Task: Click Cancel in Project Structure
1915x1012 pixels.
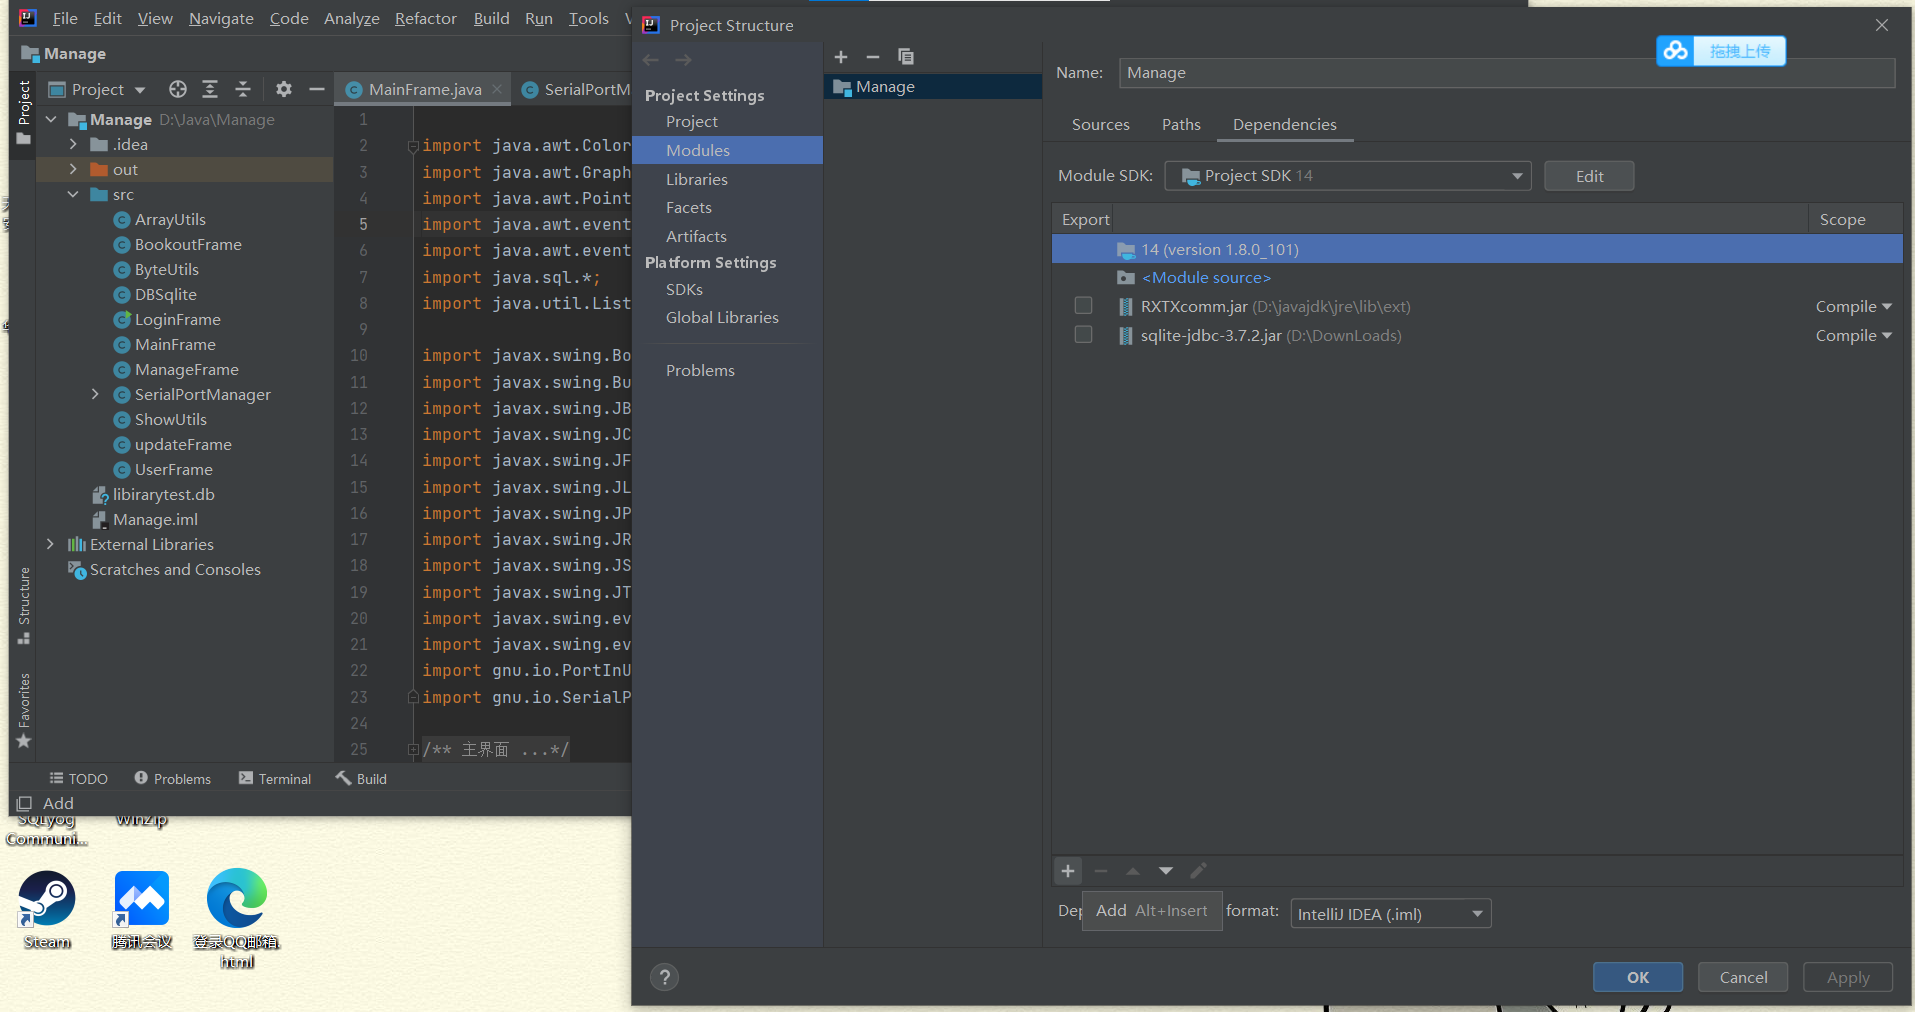Action: coord(1743,977)
